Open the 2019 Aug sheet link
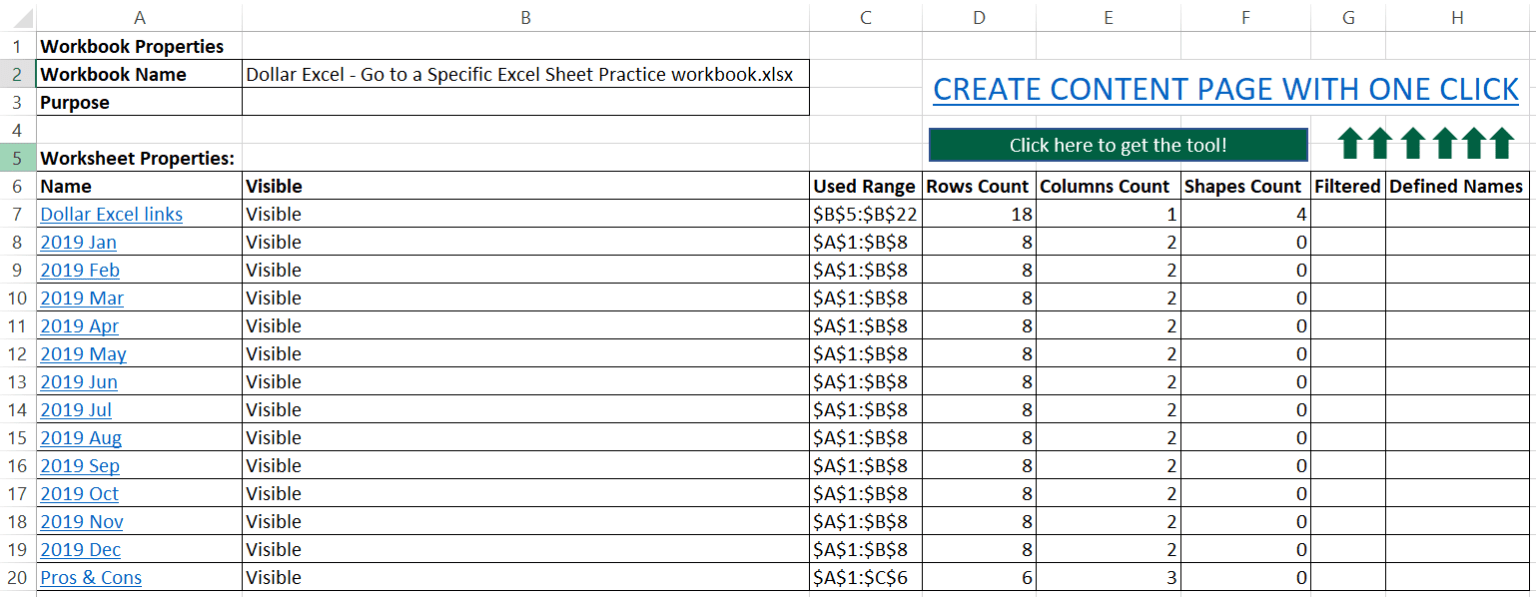This screenshot has width=1536, height=597. 81,438
